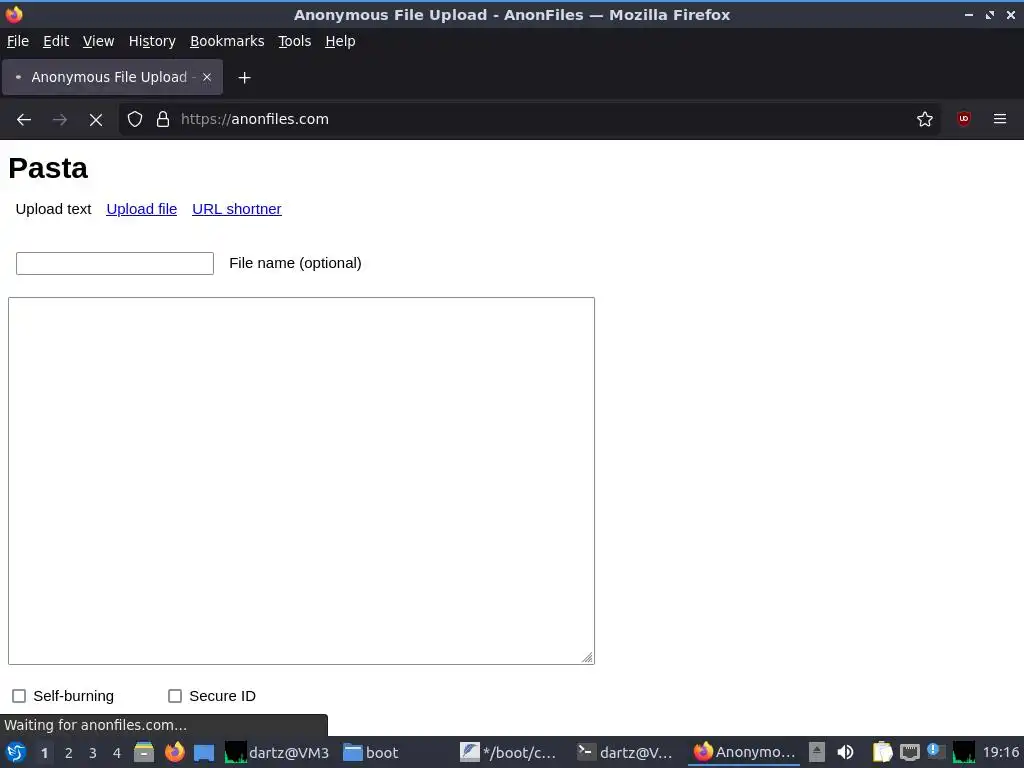Open the uBlock Origin extension

pyautogui.click(x=963, y=119)
